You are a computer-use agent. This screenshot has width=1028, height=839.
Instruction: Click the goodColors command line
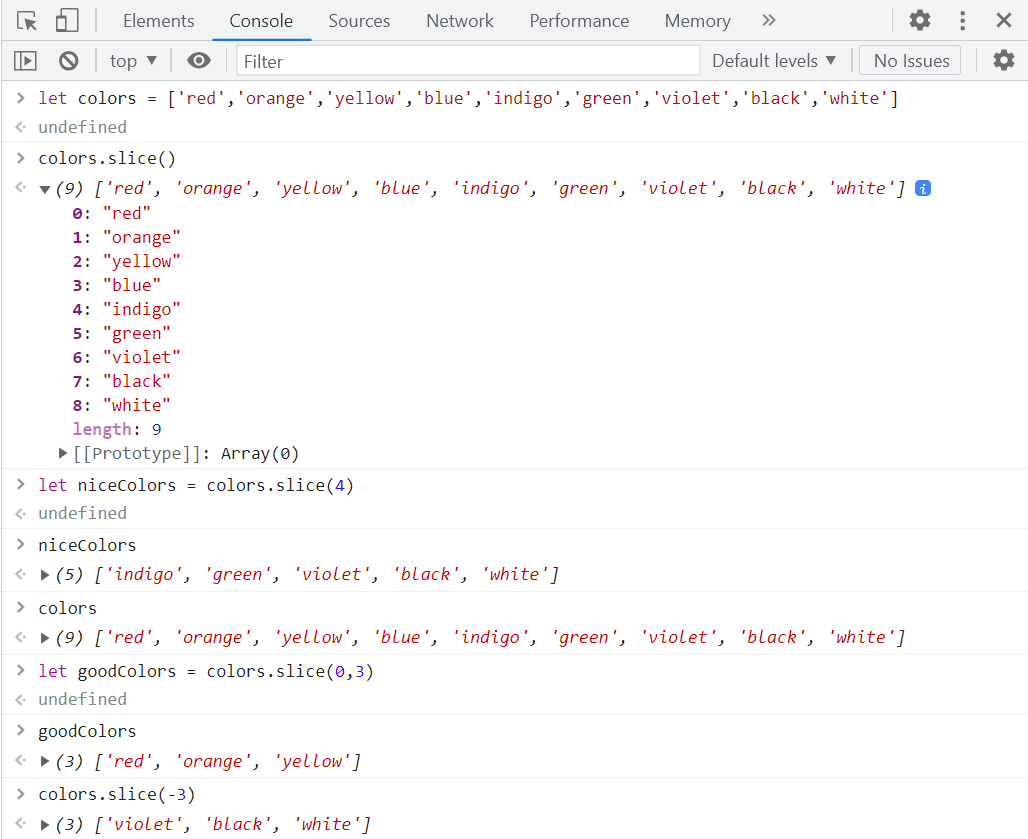[87, 732]
